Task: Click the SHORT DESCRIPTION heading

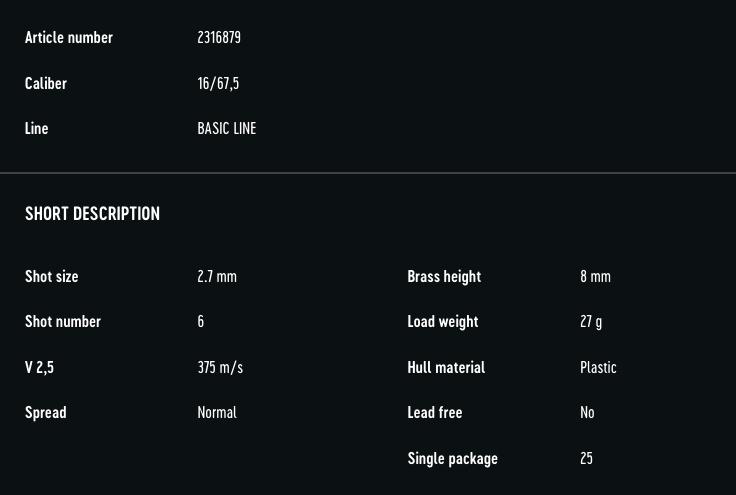Action: (92, 213)
